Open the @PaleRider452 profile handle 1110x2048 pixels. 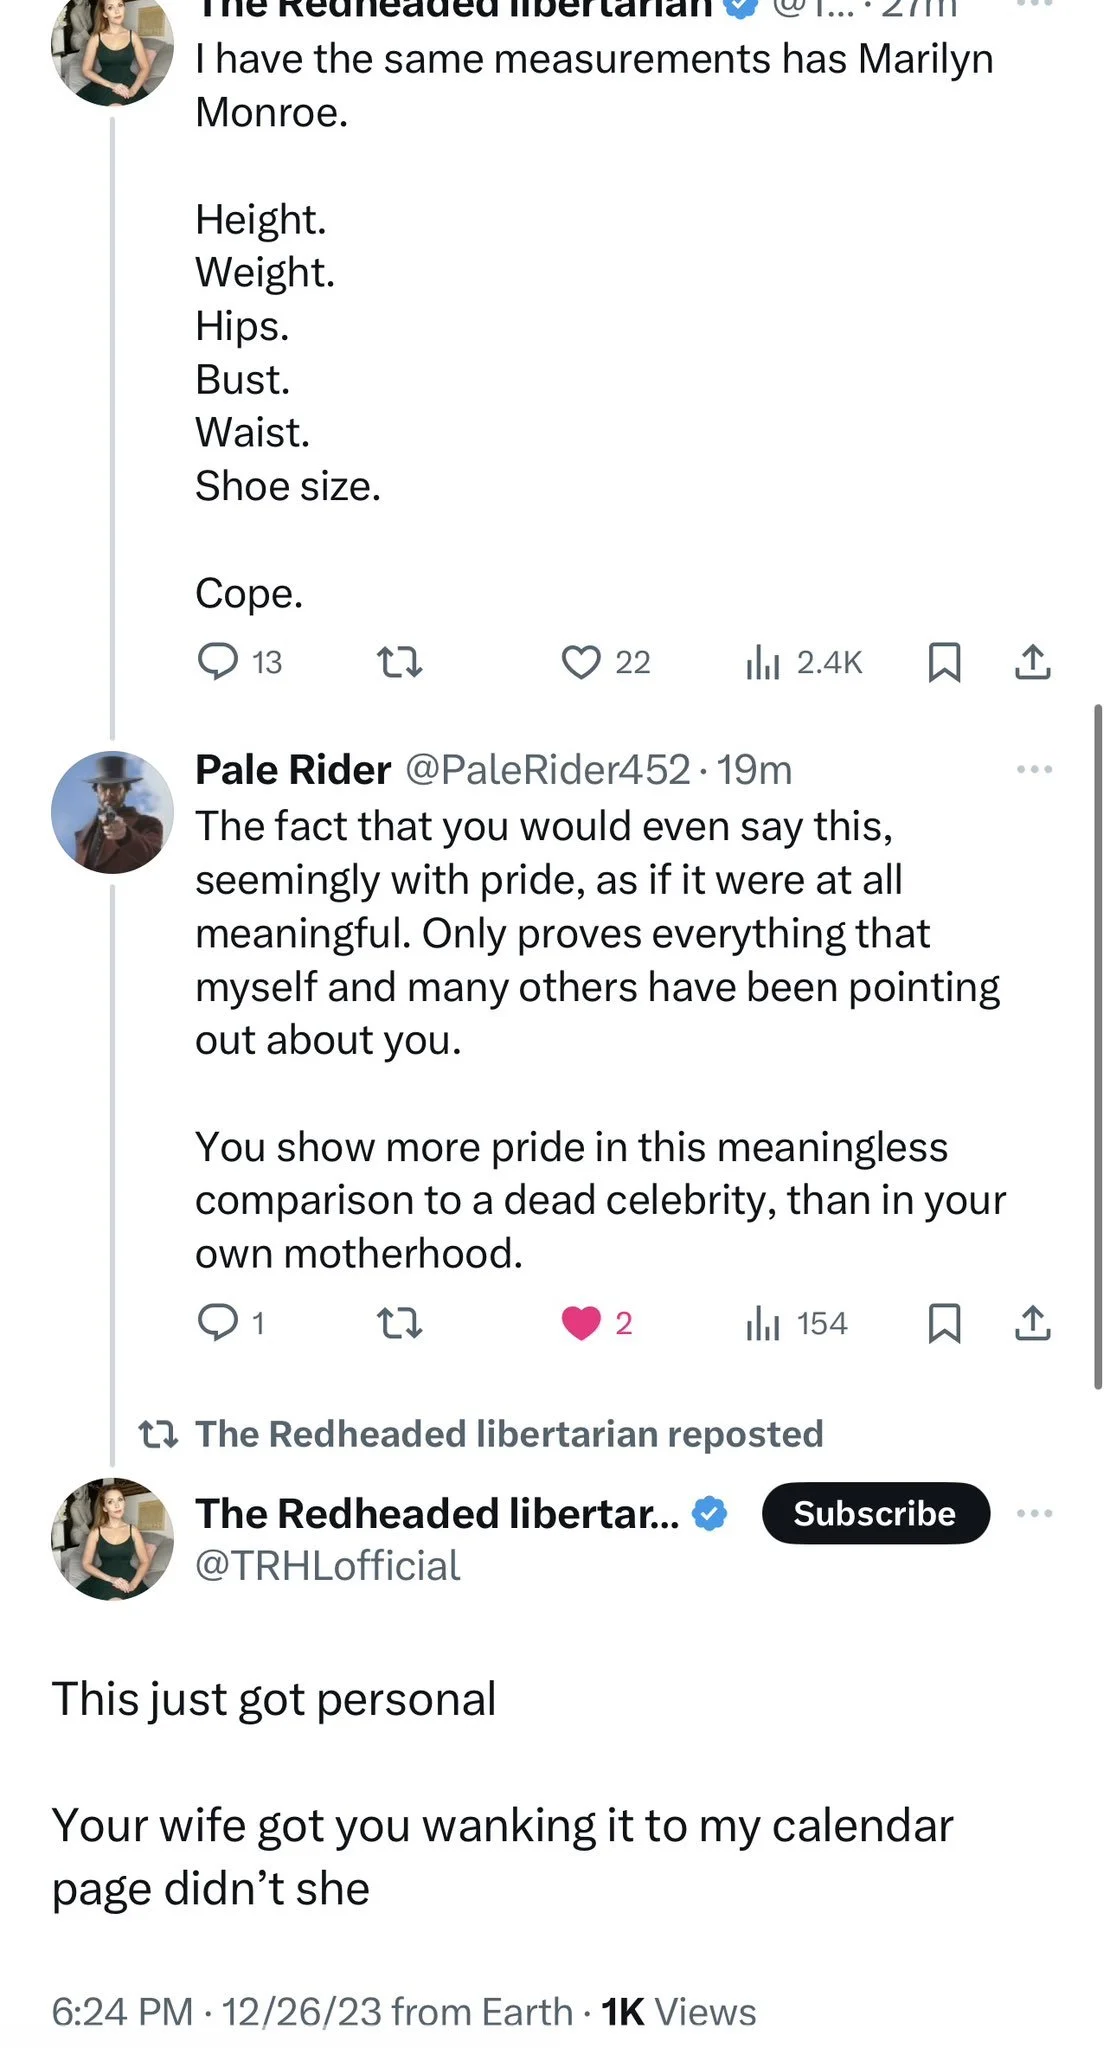coord(547,770)
